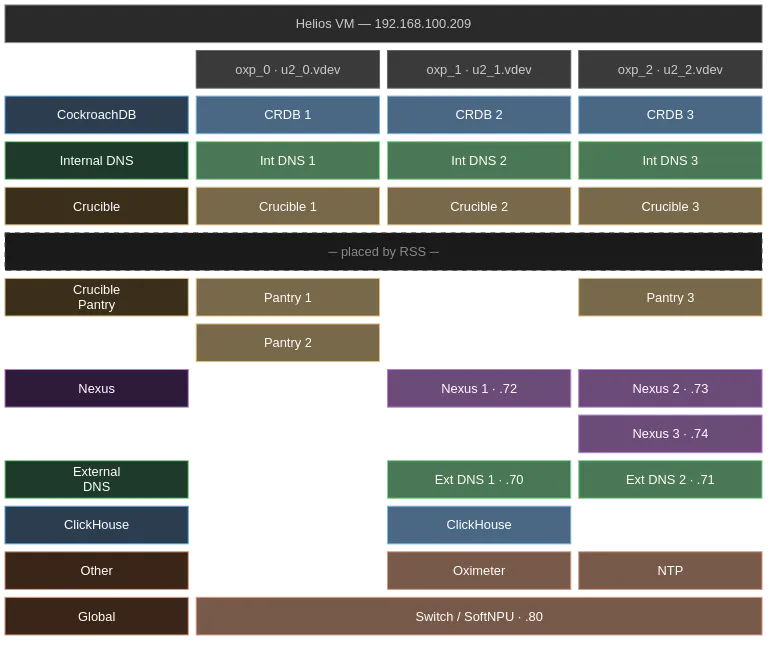Click the CRDB 2 box

(x=479, y=115)
